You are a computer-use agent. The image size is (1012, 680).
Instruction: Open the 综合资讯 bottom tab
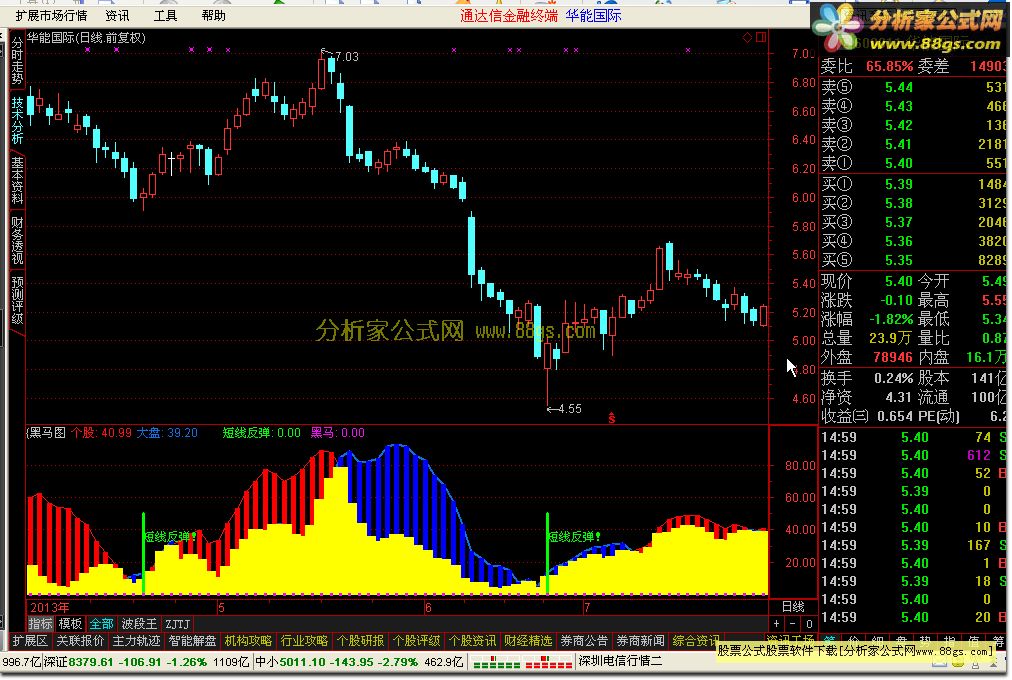(x=696, y=641)
